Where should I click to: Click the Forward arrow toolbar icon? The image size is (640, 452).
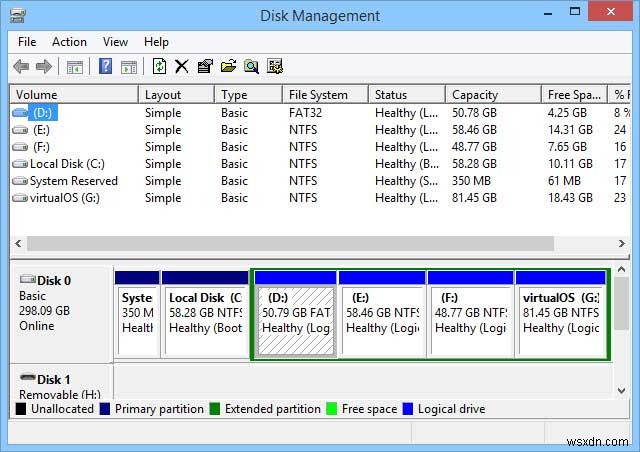(44, 66)
